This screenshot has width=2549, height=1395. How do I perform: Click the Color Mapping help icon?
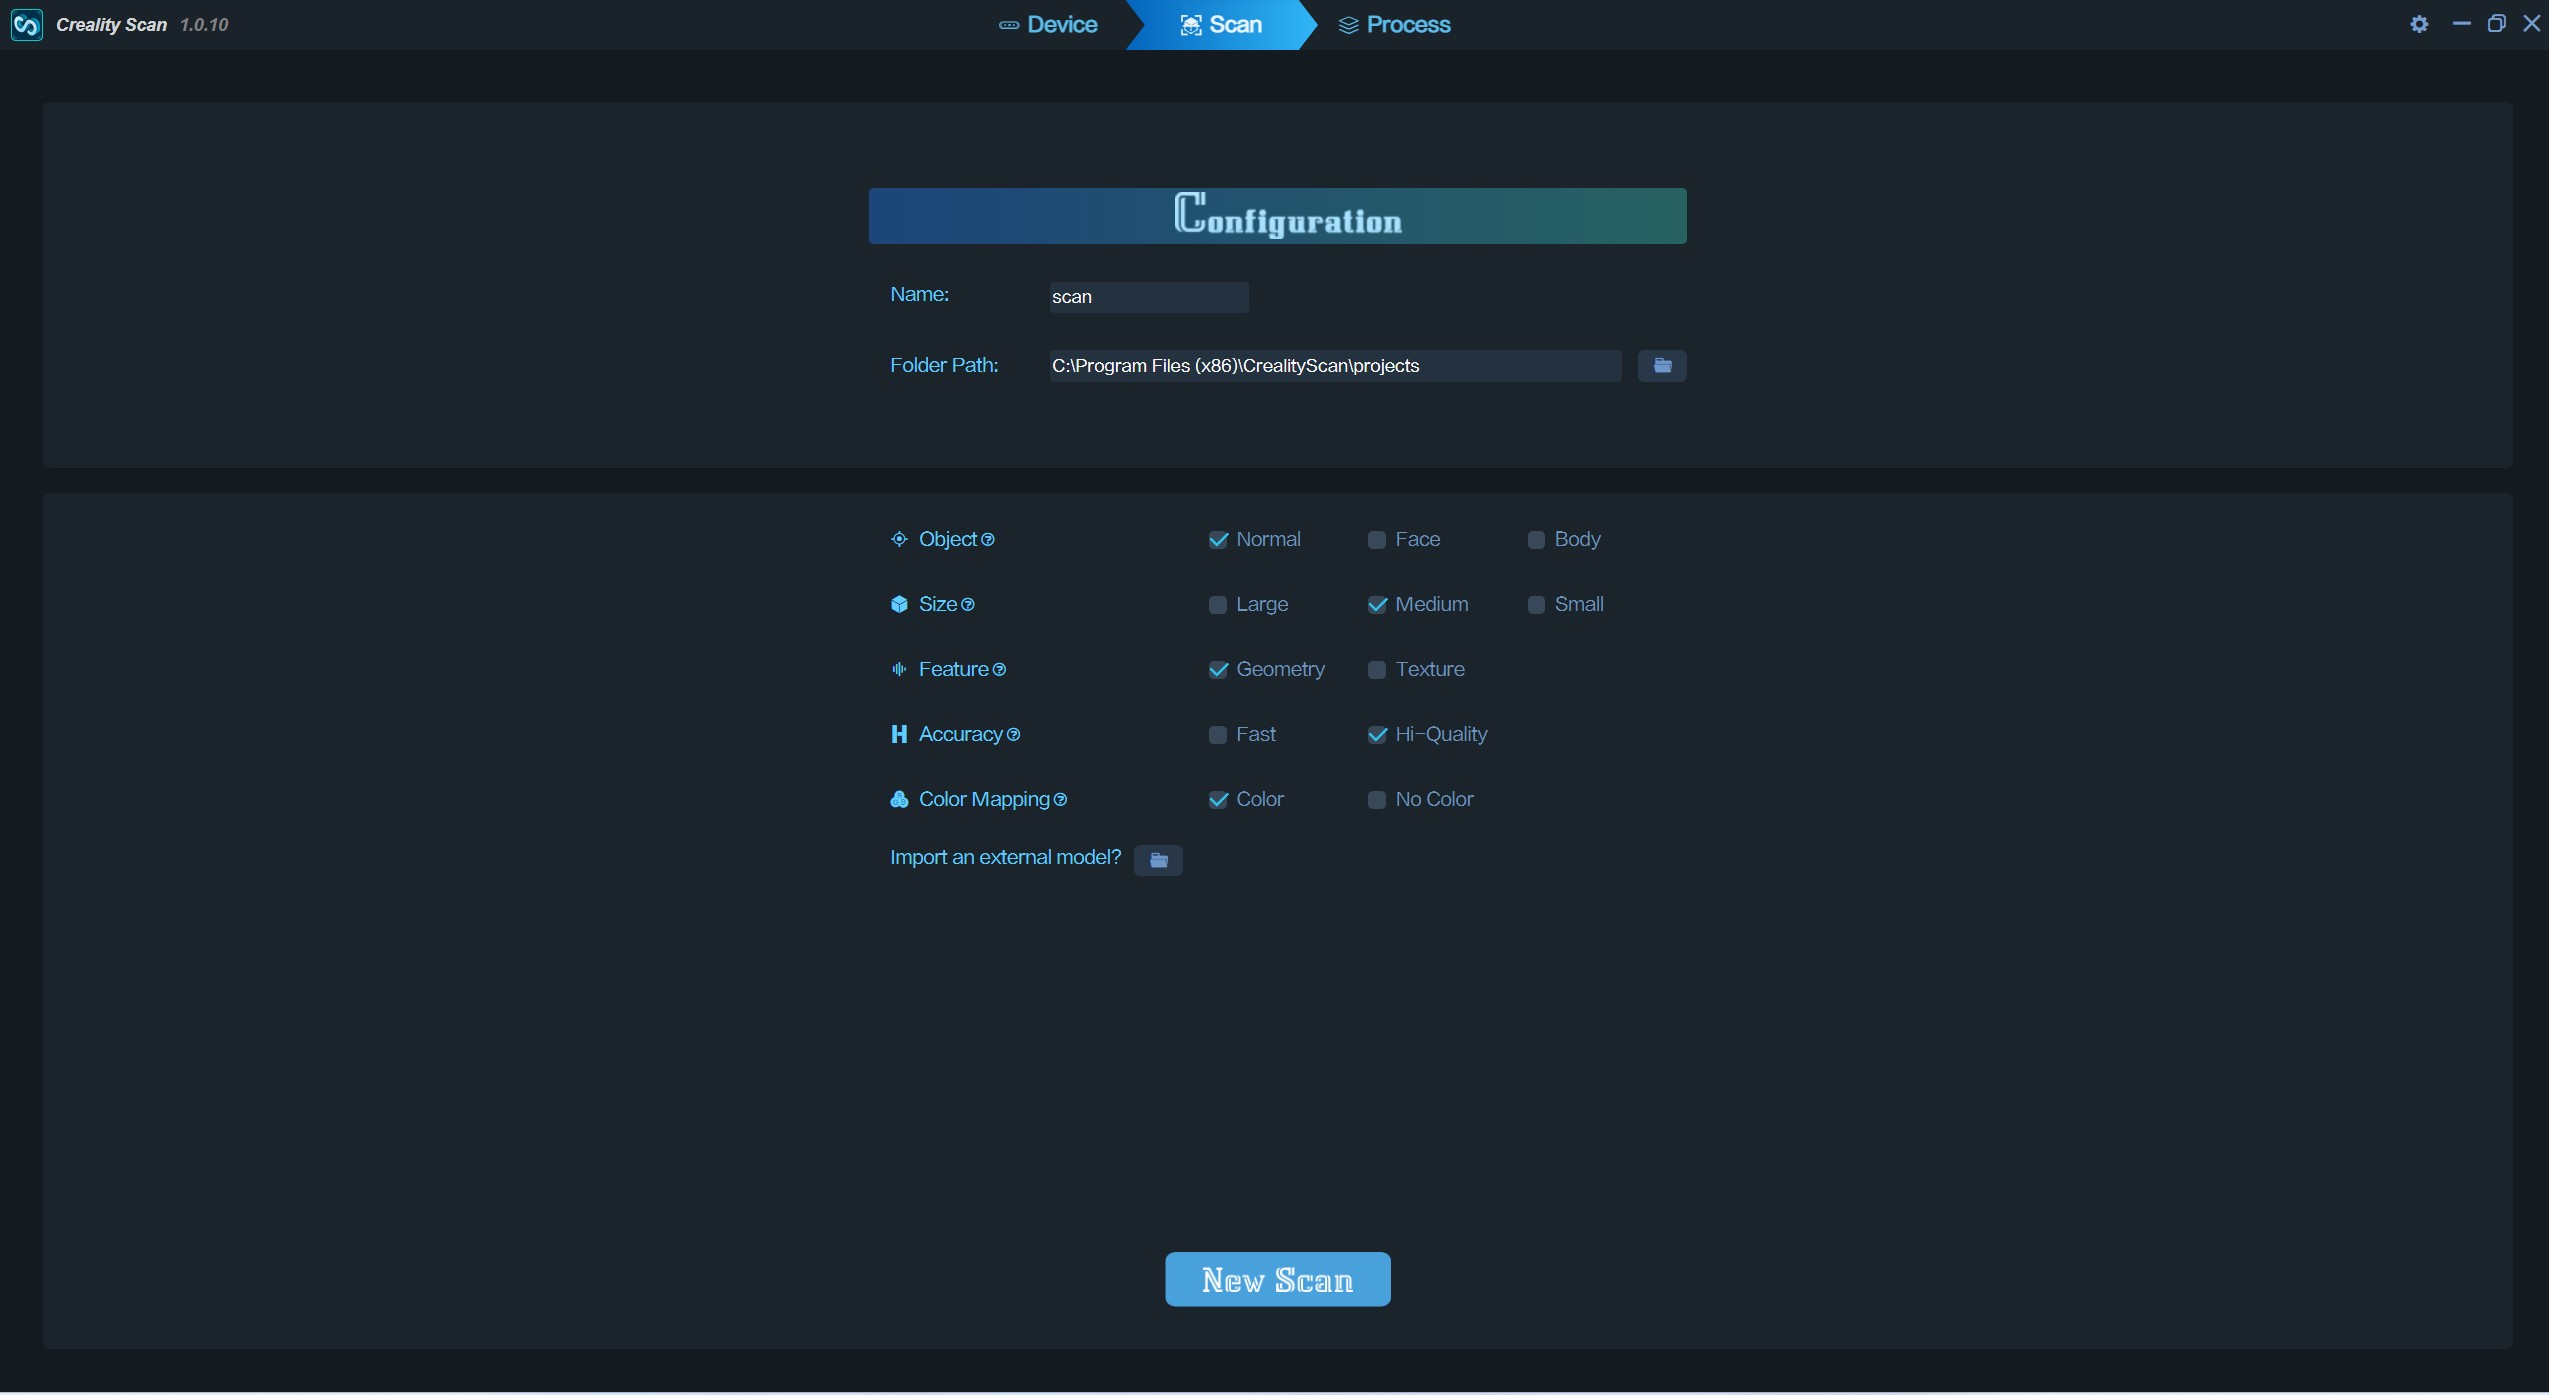tap(1060, 800)
